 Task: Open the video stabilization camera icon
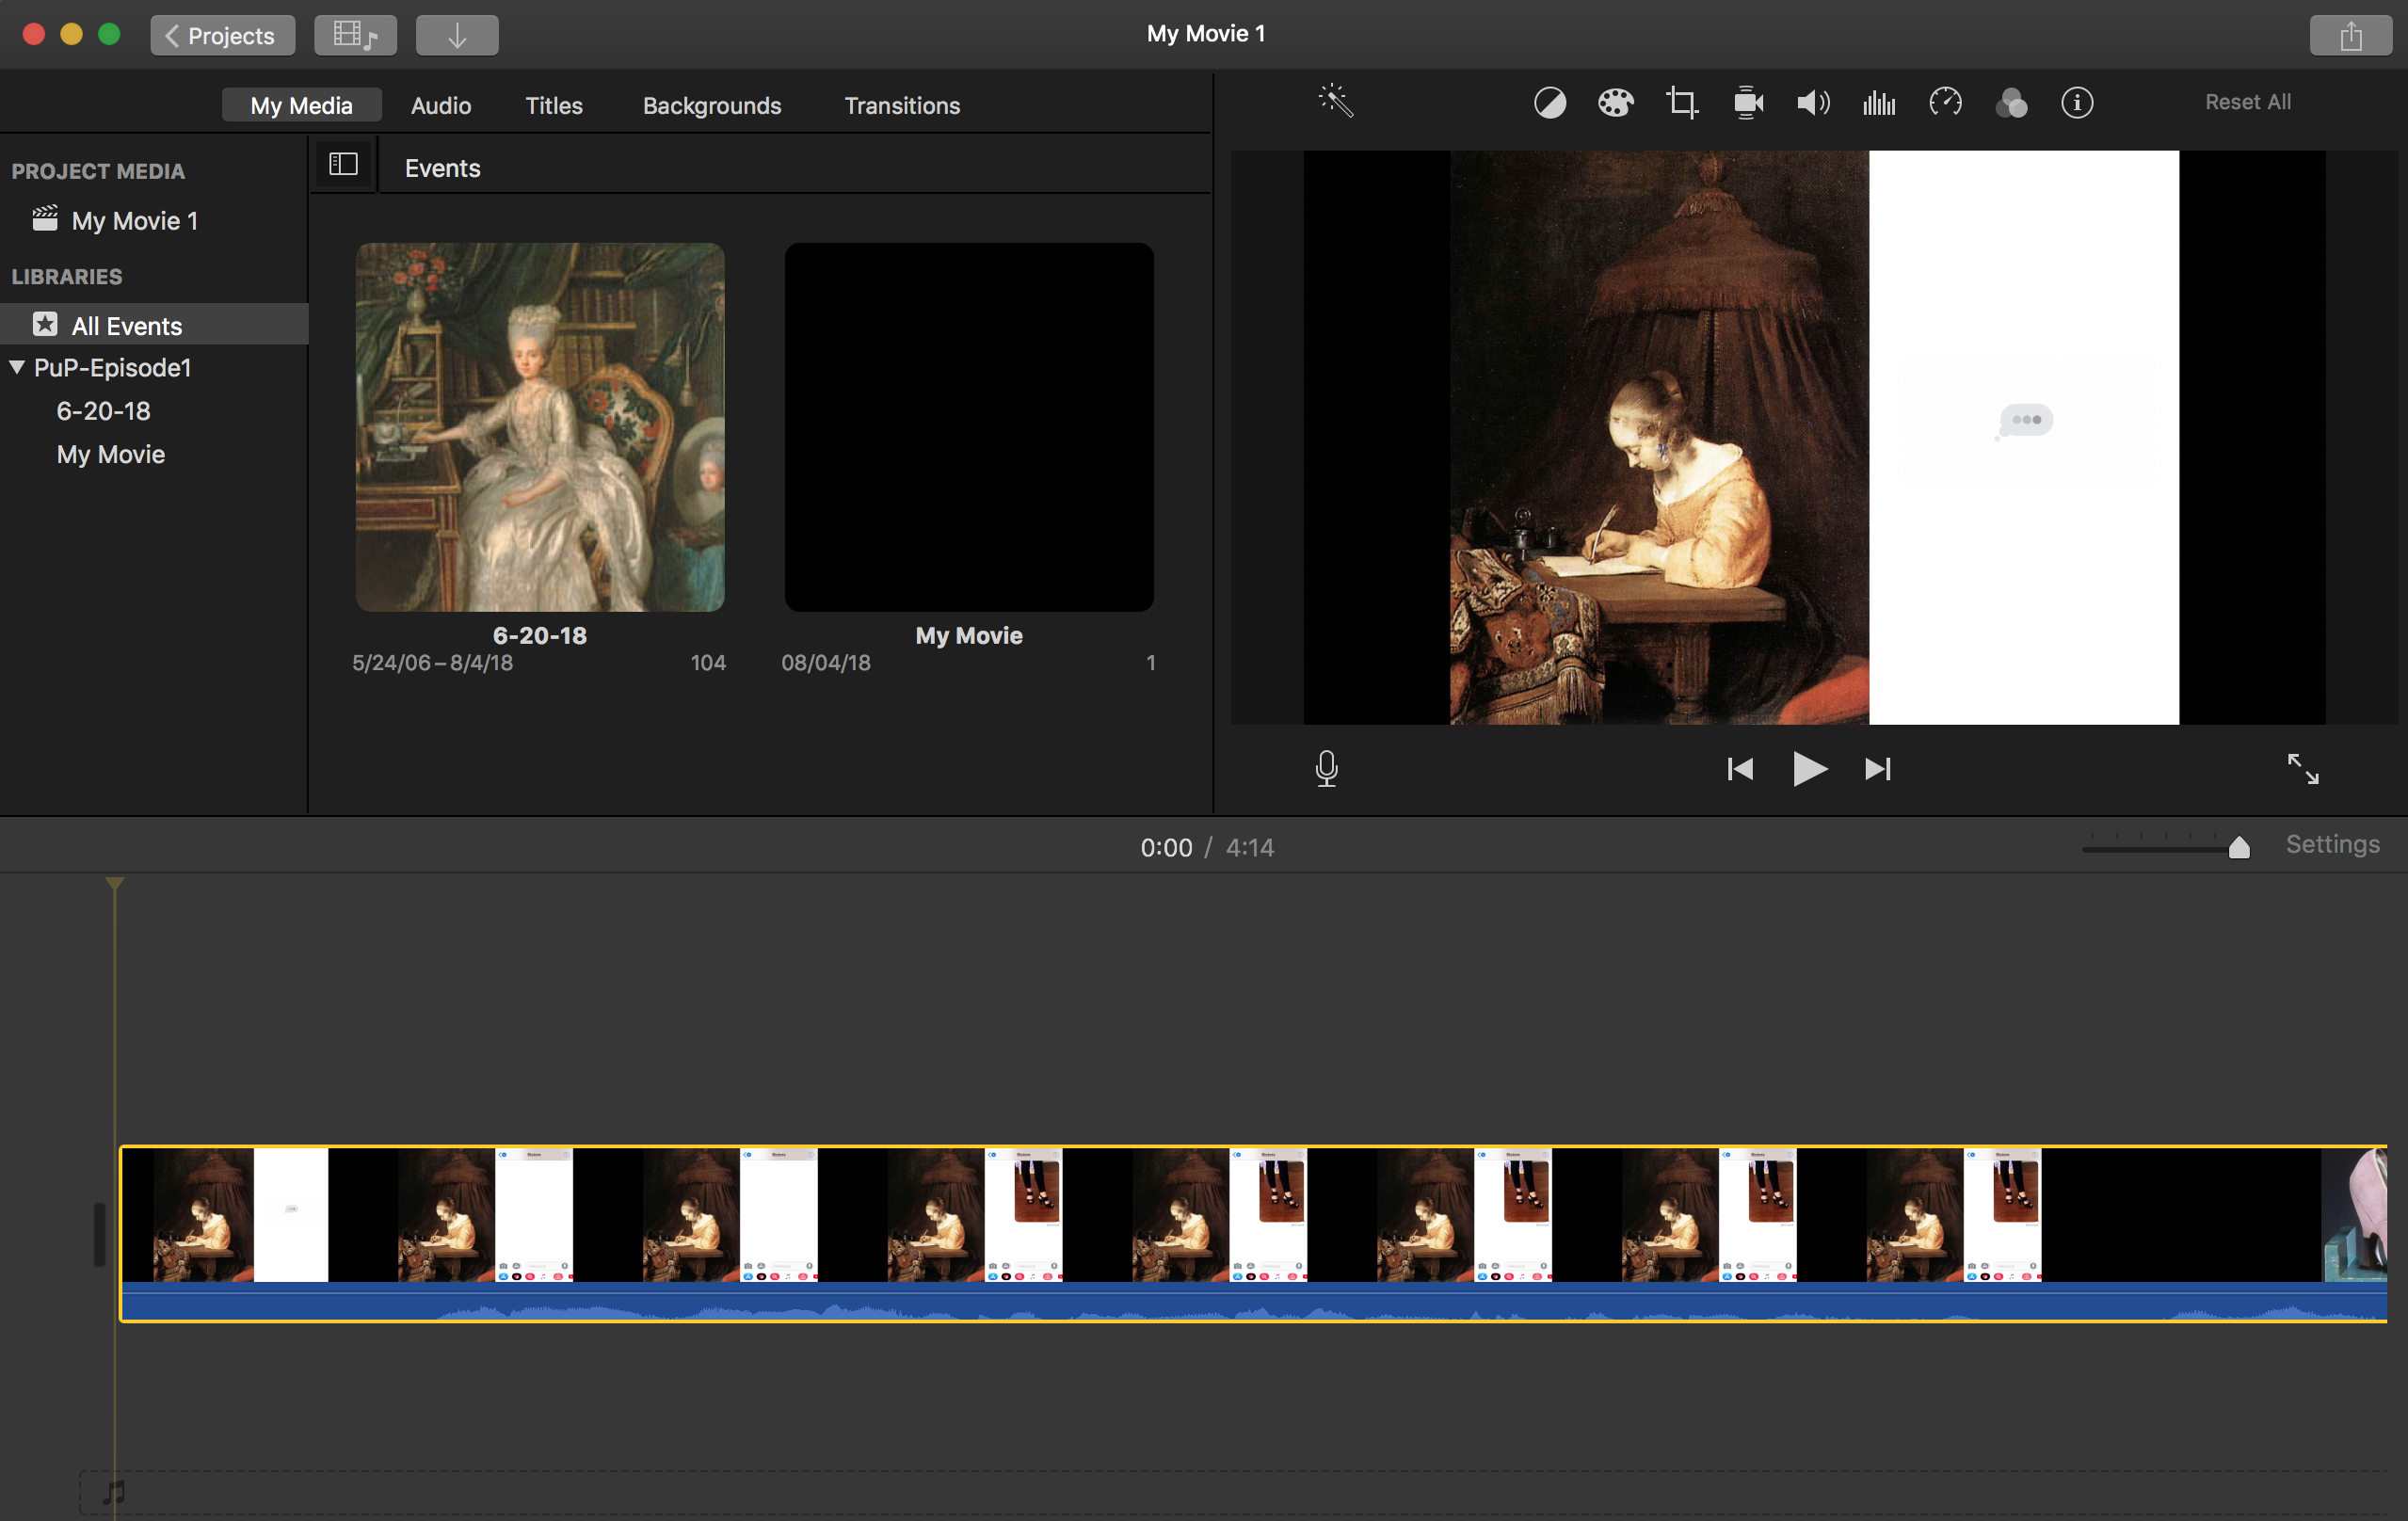pyautogui.click(x=1747, y=102)
